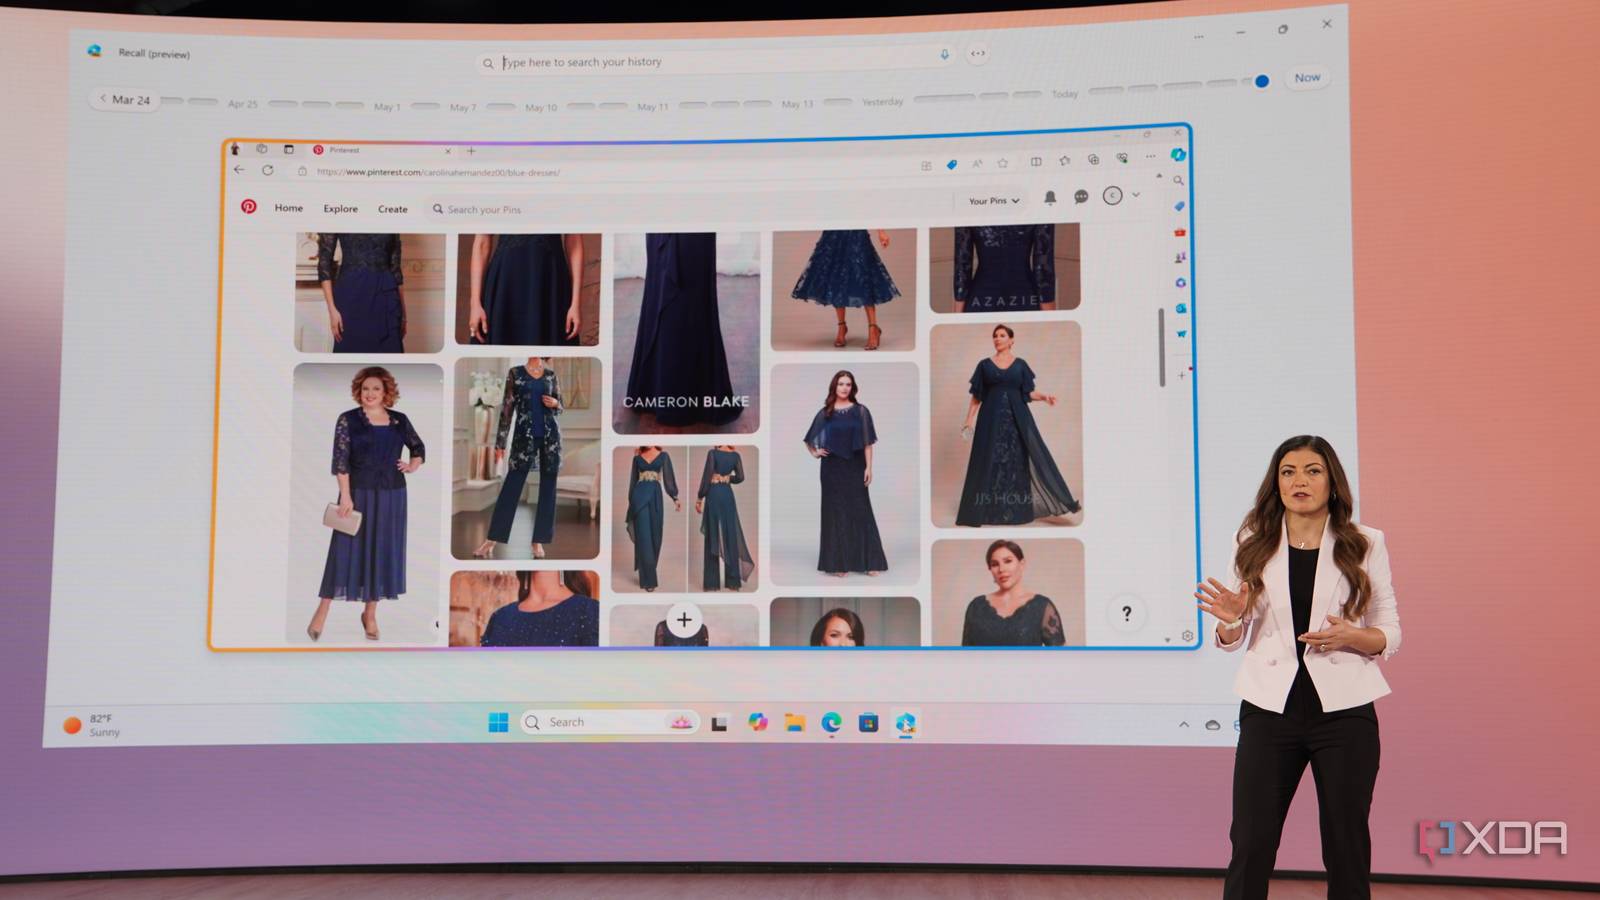This screenshot has width=1600, height=900.
Task: Click the Recall code brackets button
Action: [978, 53]
